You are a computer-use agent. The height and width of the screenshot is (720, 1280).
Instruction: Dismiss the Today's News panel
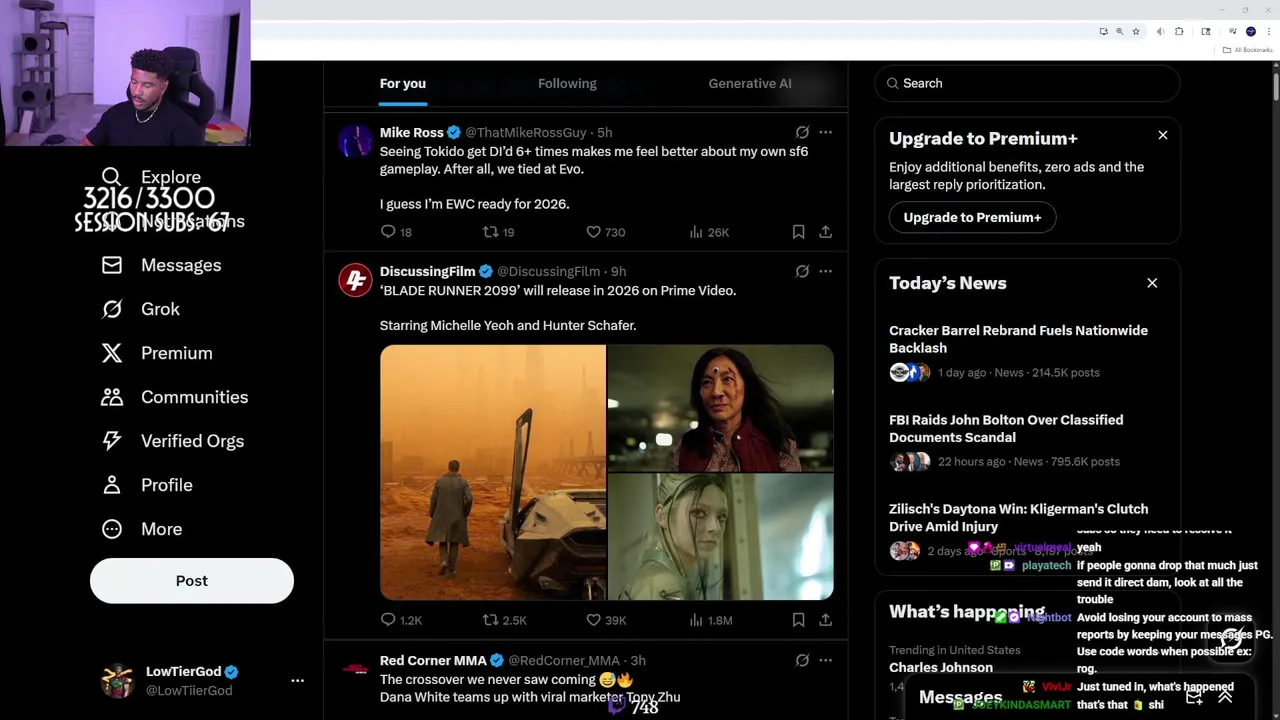click(x=1152, y=283)
